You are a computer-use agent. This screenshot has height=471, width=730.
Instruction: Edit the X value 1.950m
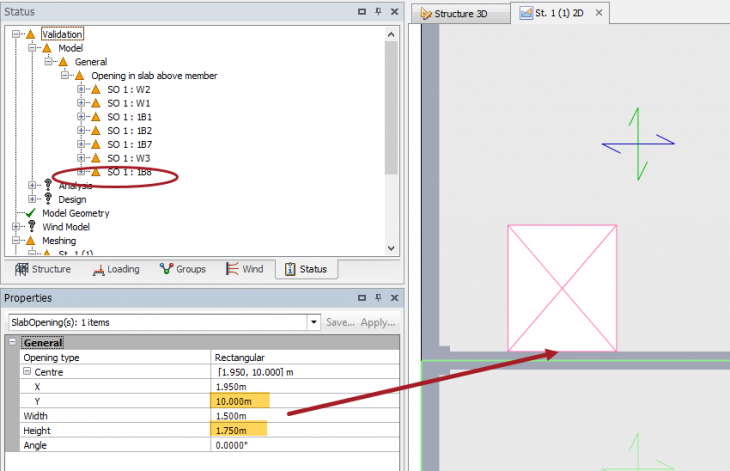[x=305, y=386]
